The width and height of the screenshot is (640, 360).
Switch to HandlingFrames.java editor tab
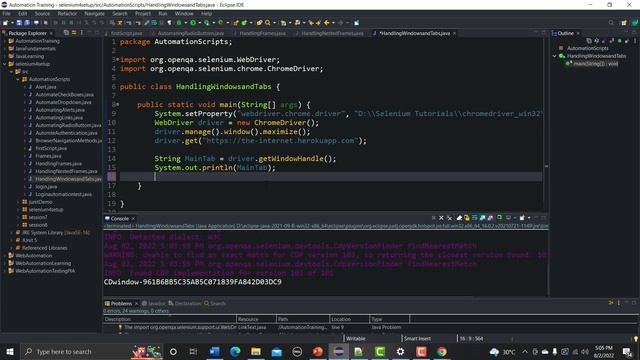click(262, 33)
